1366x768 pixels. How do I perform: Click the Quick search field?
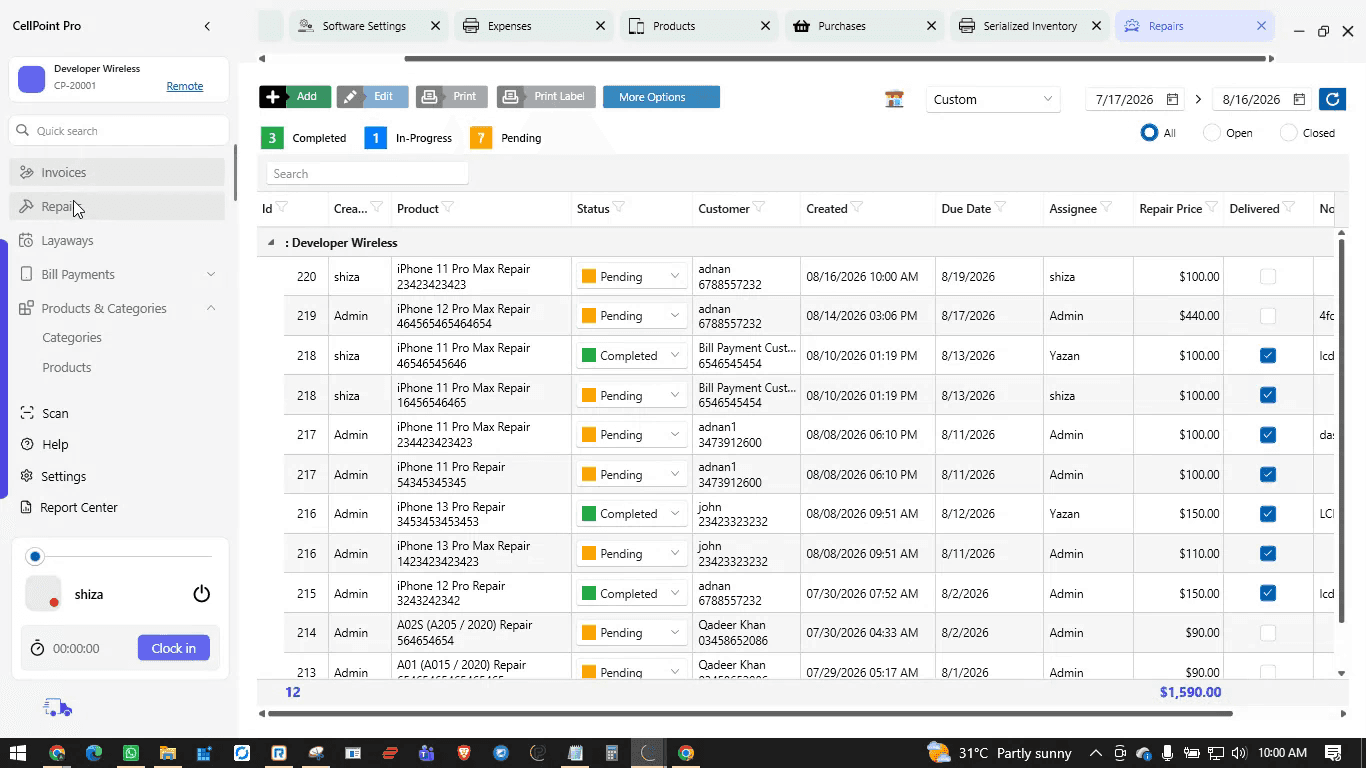(118, 131)
